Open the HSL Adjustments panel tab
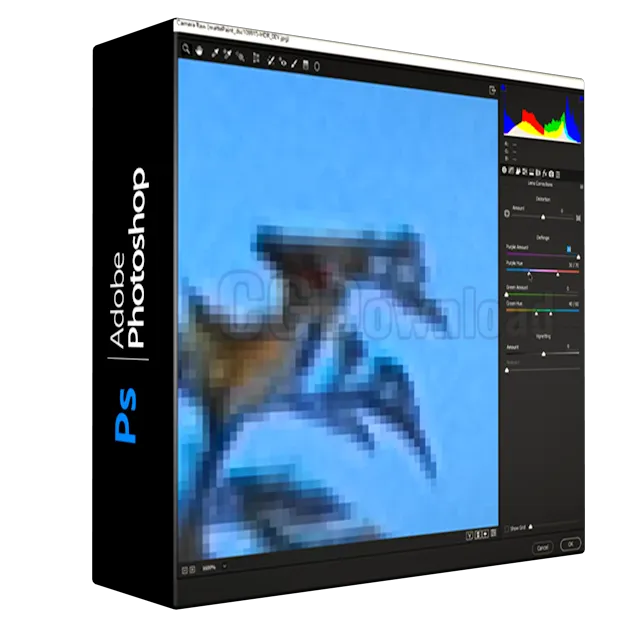This screenshot has height=630, width=630. [525, 172]
